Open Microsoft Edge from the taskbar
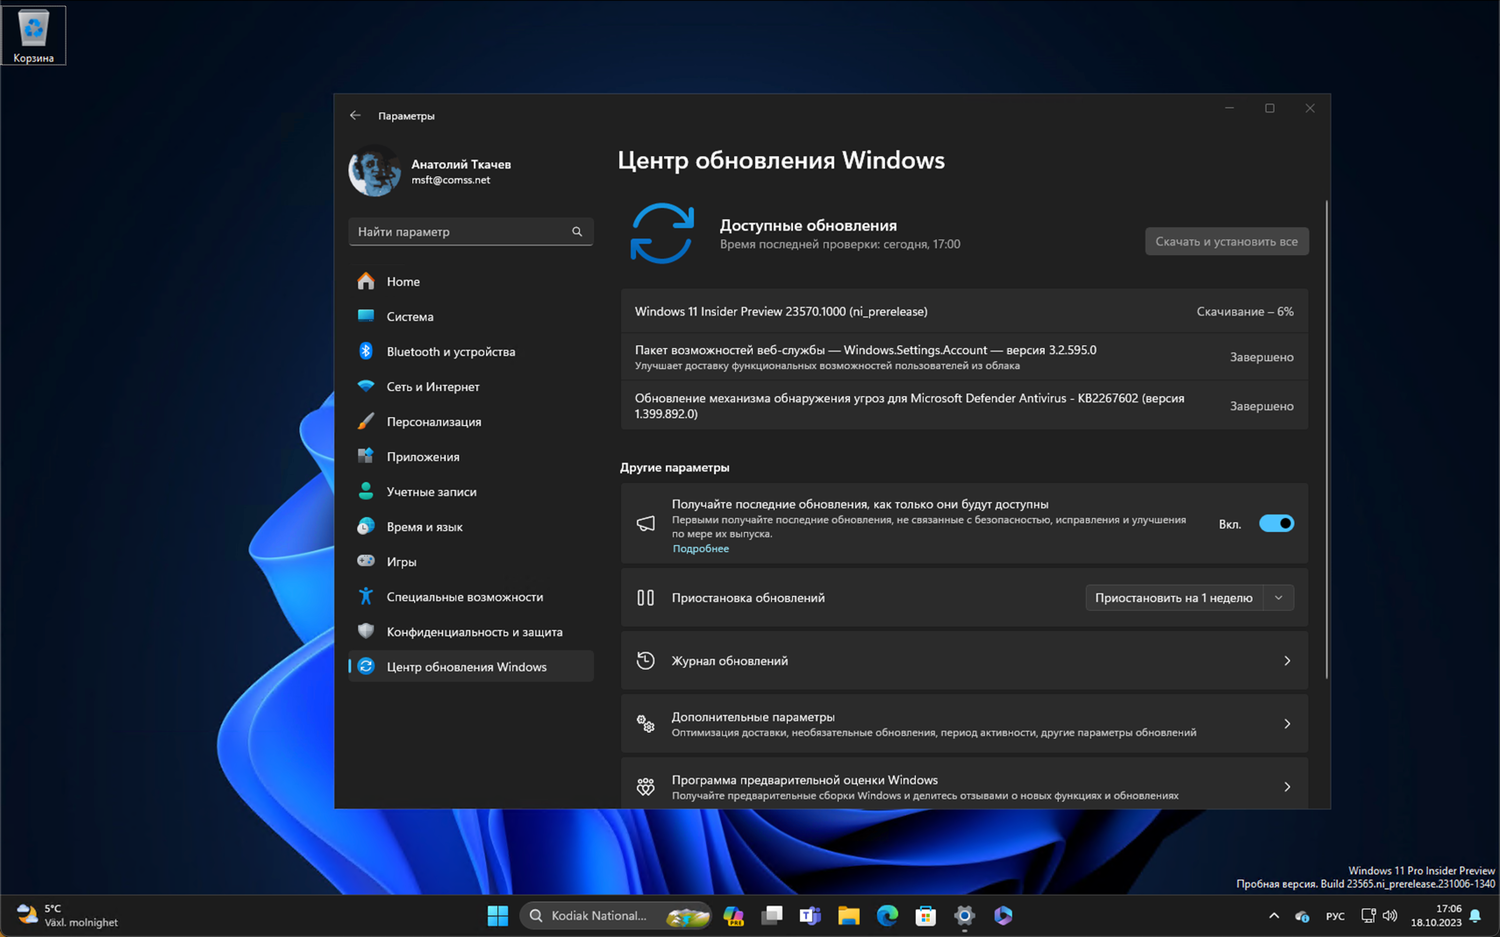The width and height of the screenshot is (1500, 937). (x=886, y=915)
